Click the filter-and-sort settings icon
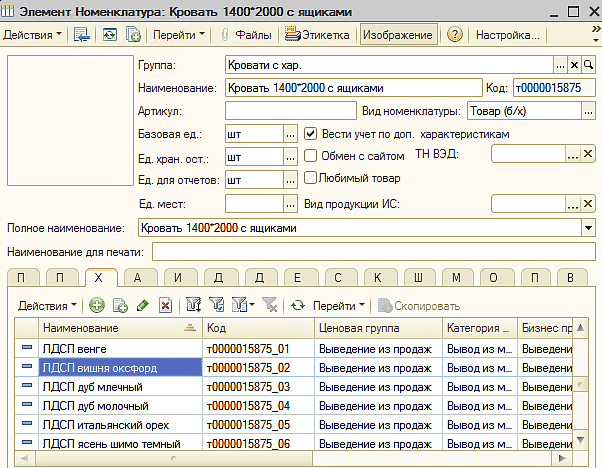The image size is (602, 468). [x=193, y=306]
